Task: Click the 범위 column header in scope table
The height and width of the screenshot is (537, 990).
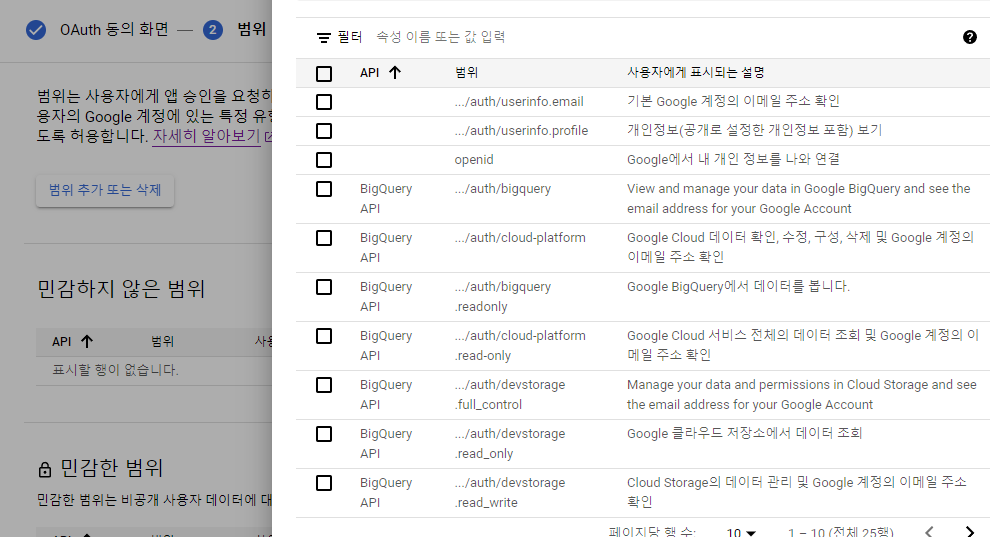Action: click(x=467, y=73)
